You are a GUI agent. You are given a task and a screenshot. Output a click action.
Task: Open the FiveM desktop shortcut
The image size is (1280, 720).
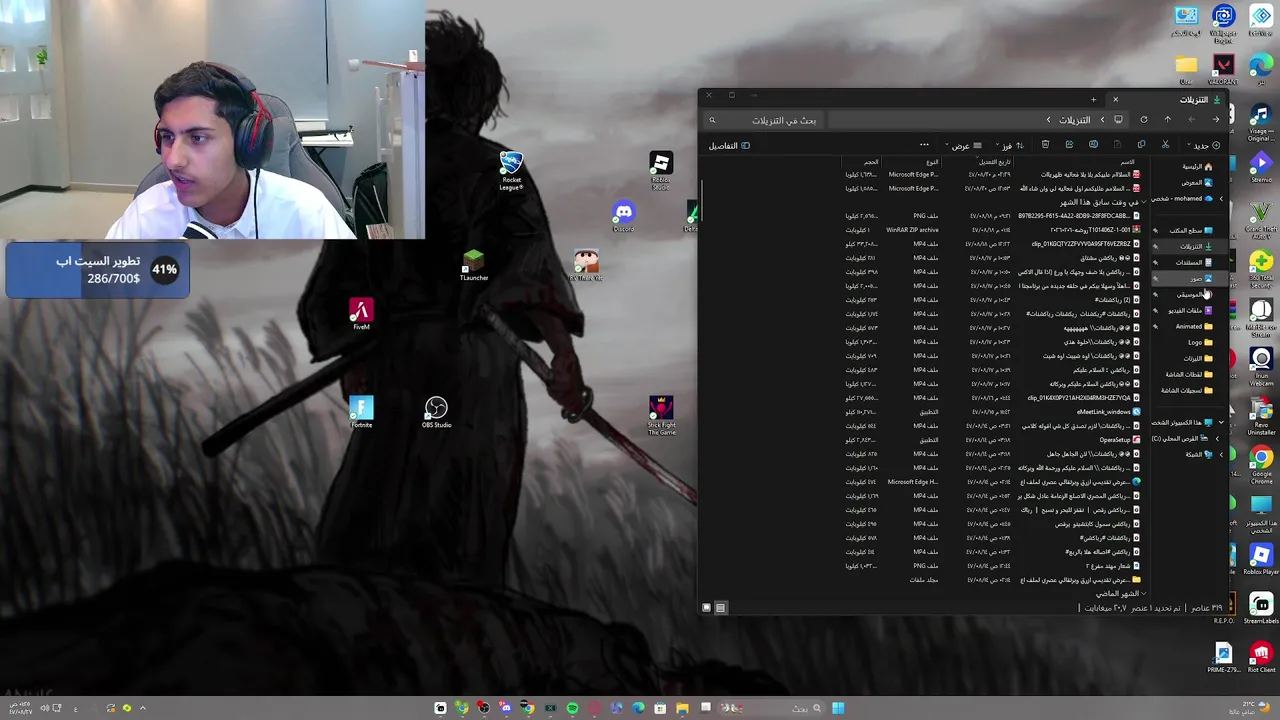(361, 314)
